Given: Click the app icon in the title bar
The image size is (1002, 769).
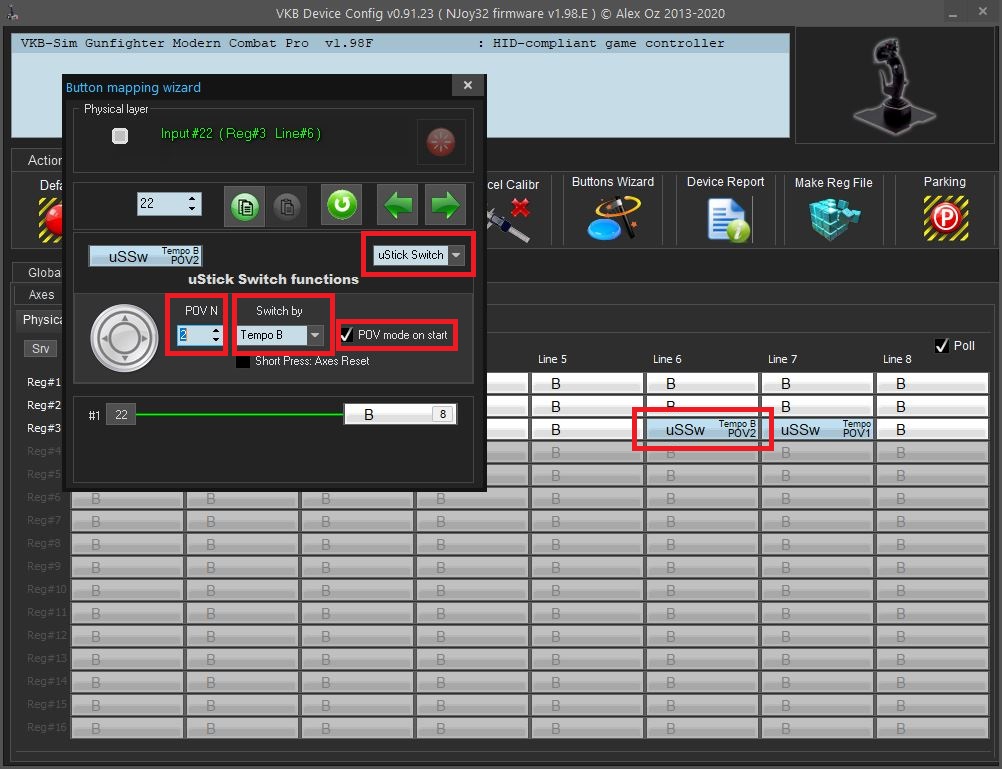Looking at the screenshot, I should (x=13, y=12).
